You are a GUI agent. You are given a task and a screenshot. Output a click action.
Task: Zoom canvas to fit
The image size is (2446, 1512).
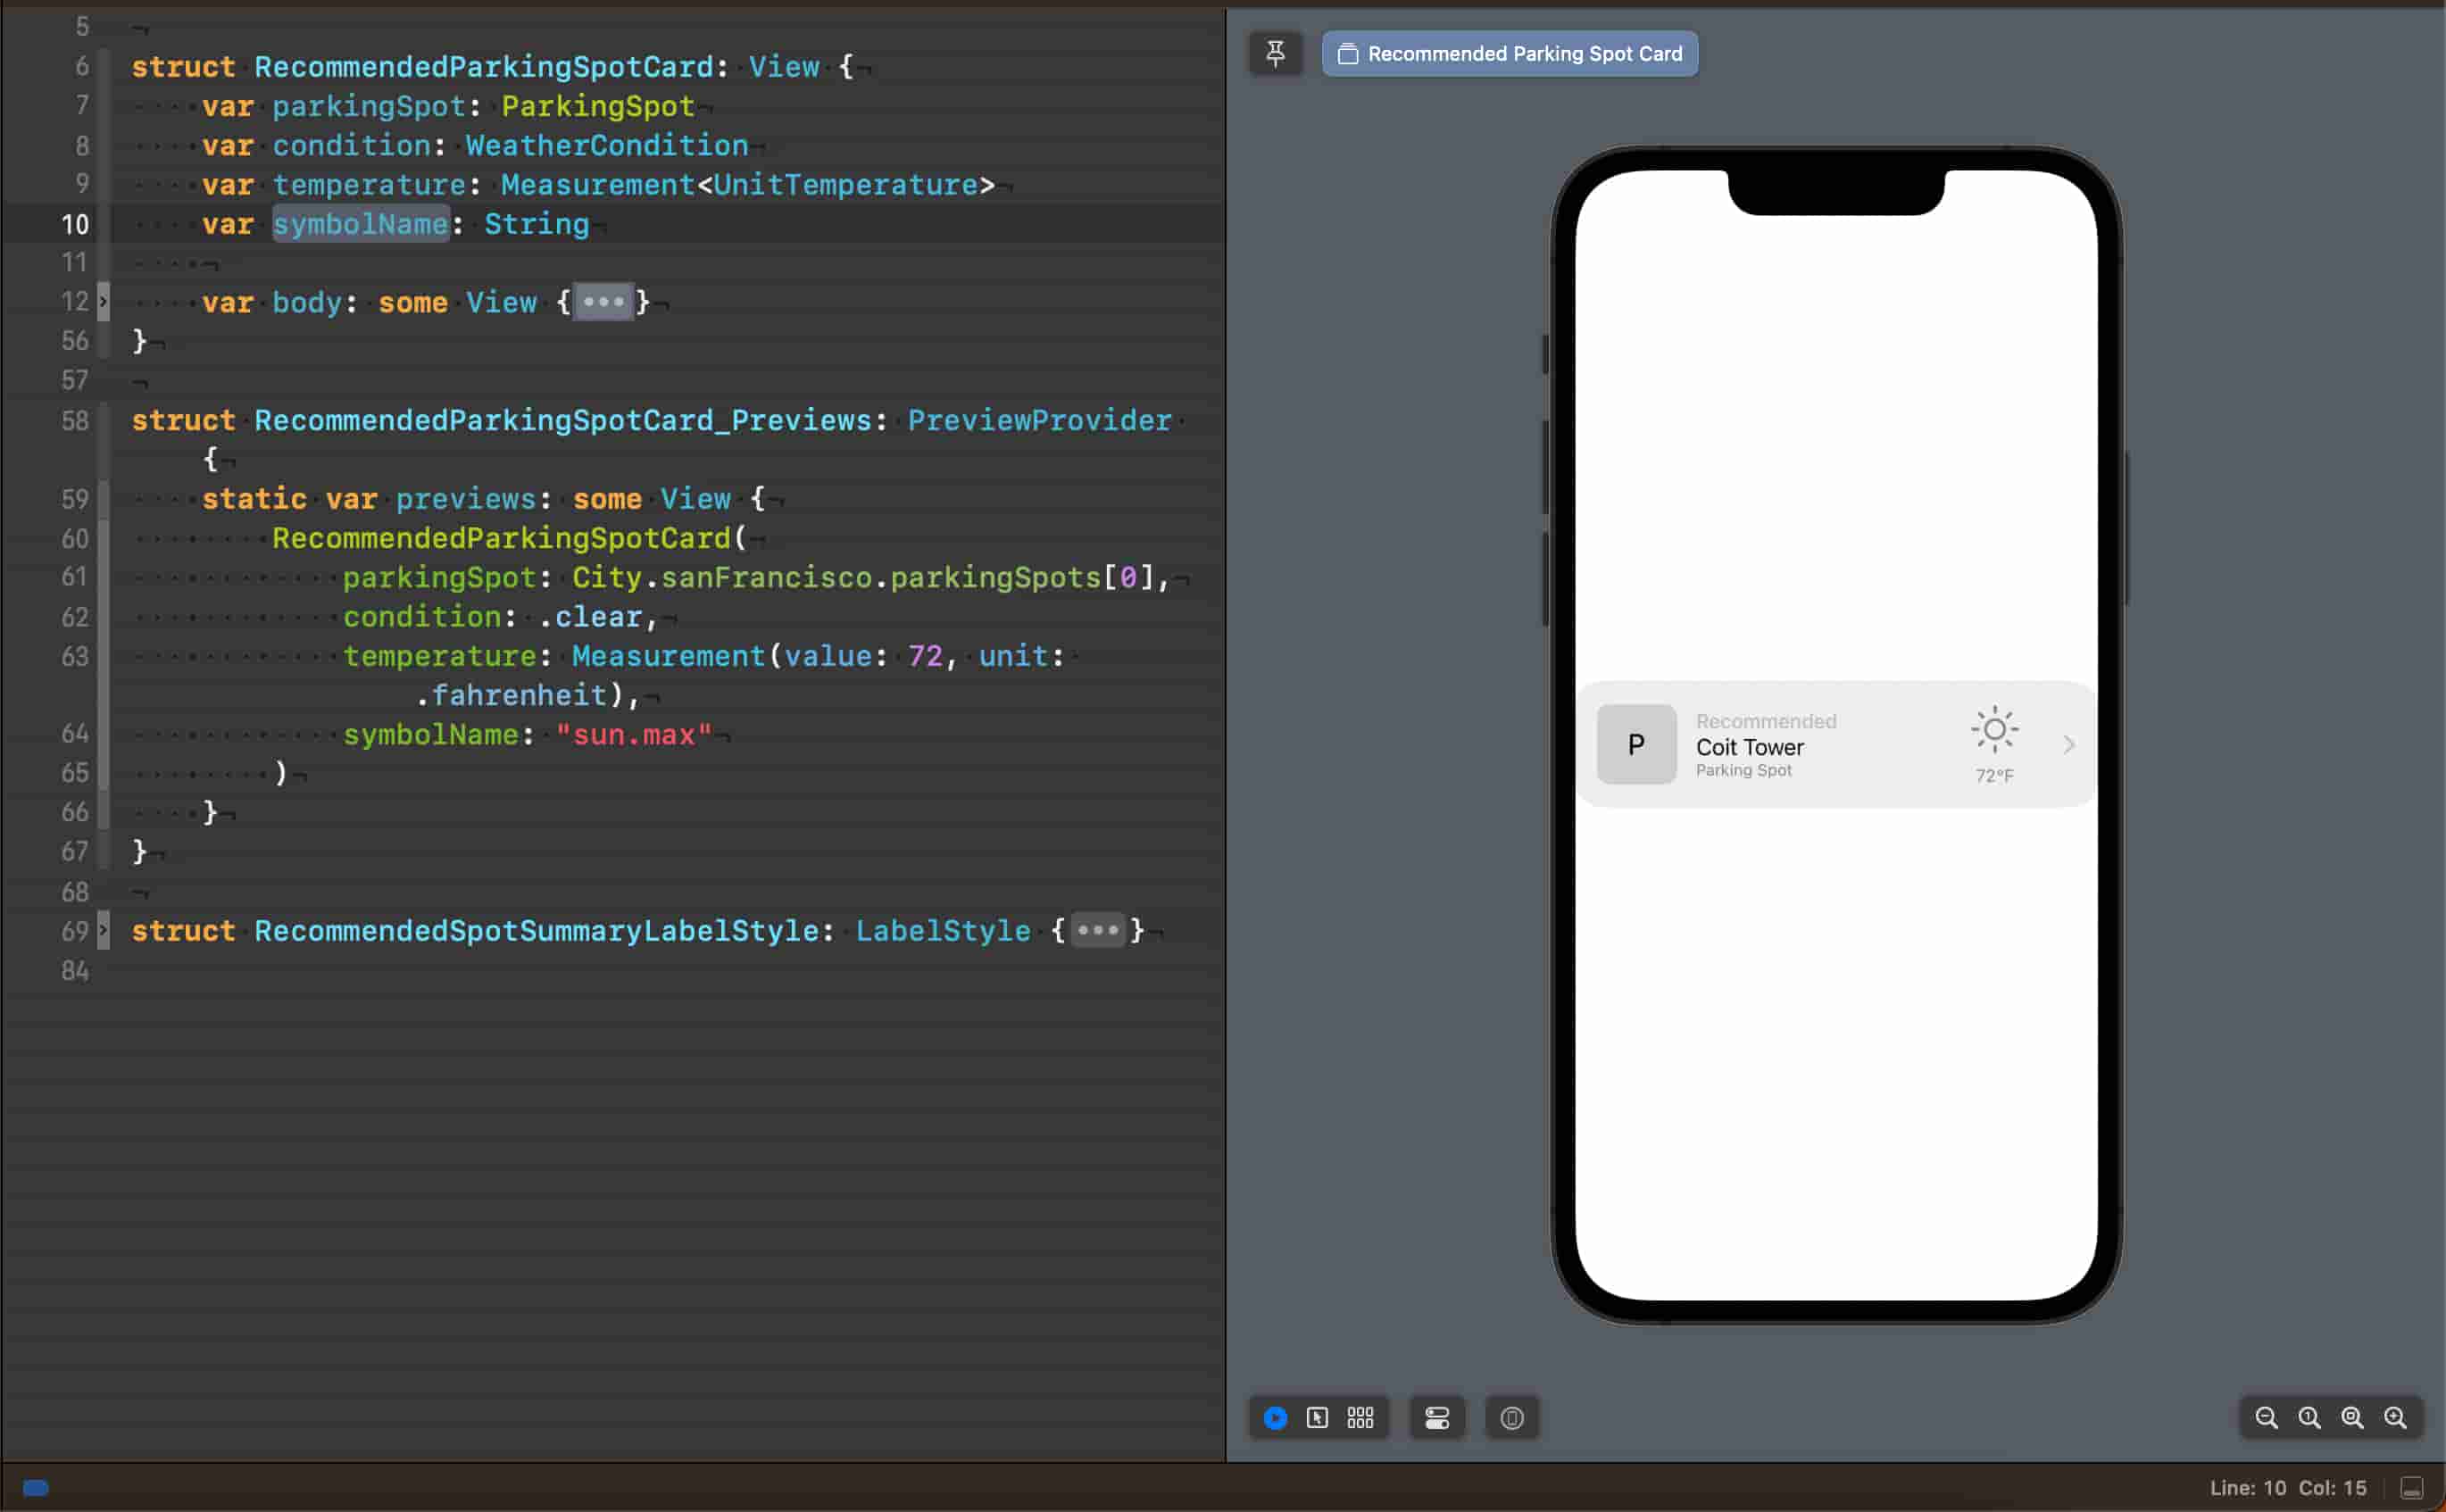[2352, 1417]
